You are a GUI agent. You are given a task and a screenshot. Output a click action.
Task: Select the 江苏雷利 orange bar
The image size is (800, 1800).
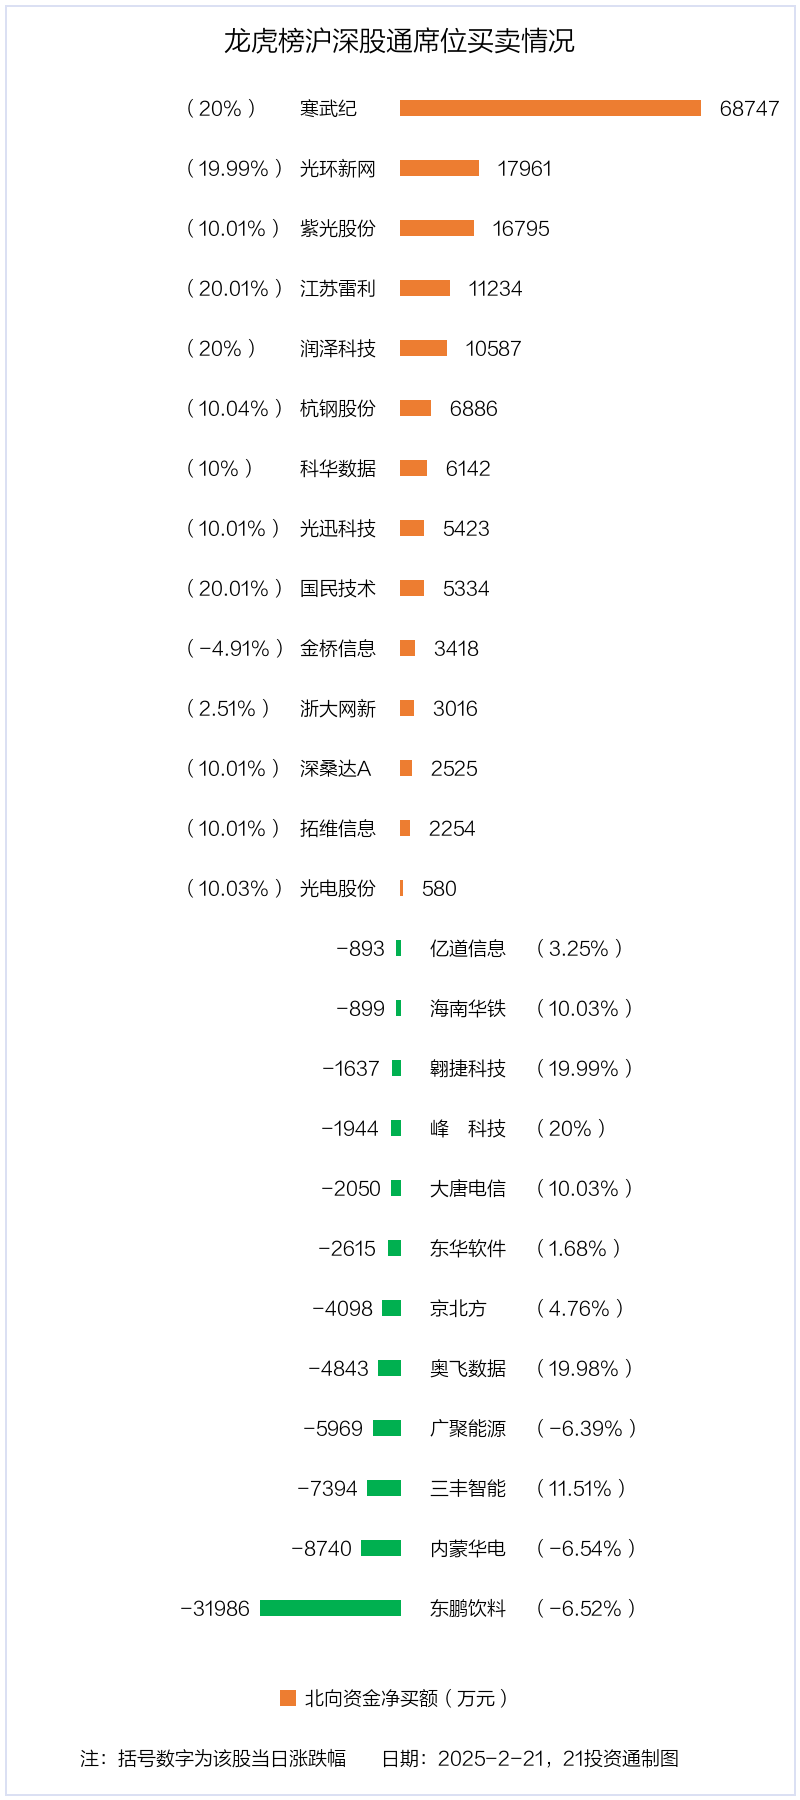click(425, 288)
